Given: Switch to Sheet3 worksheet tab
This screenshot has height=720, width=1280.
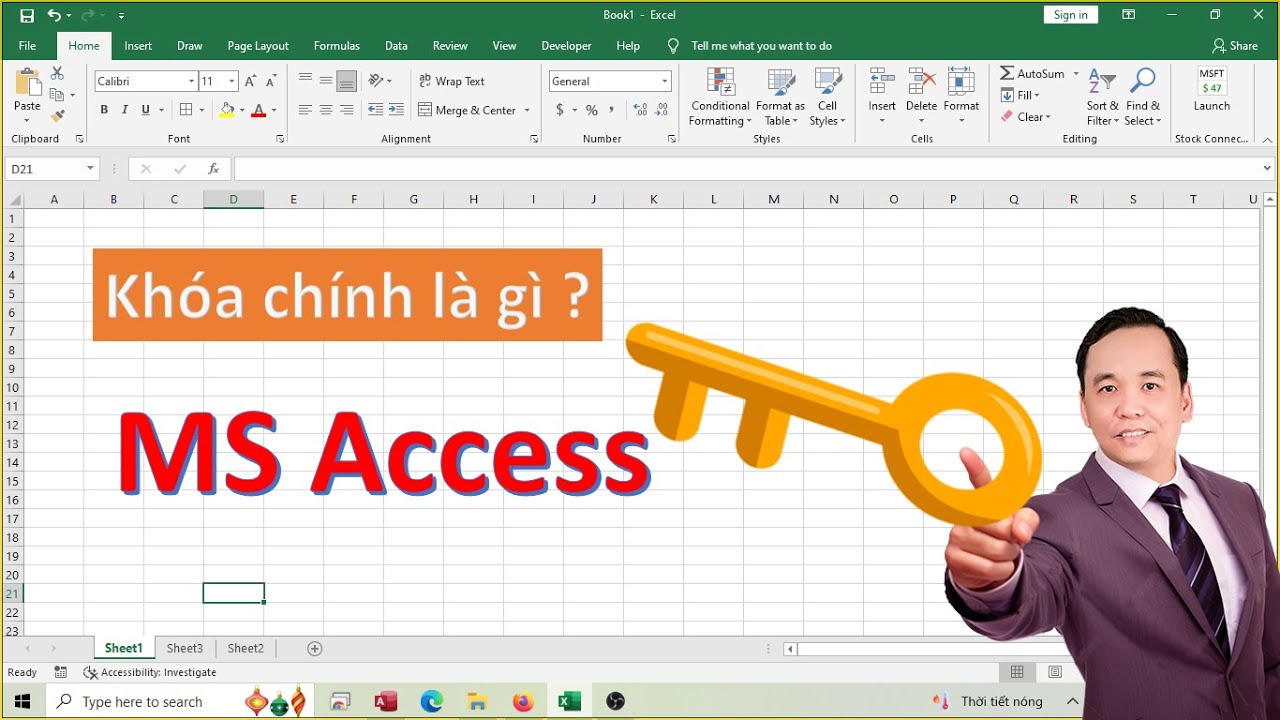Looking at the screenshot, I should click(185, 649).
